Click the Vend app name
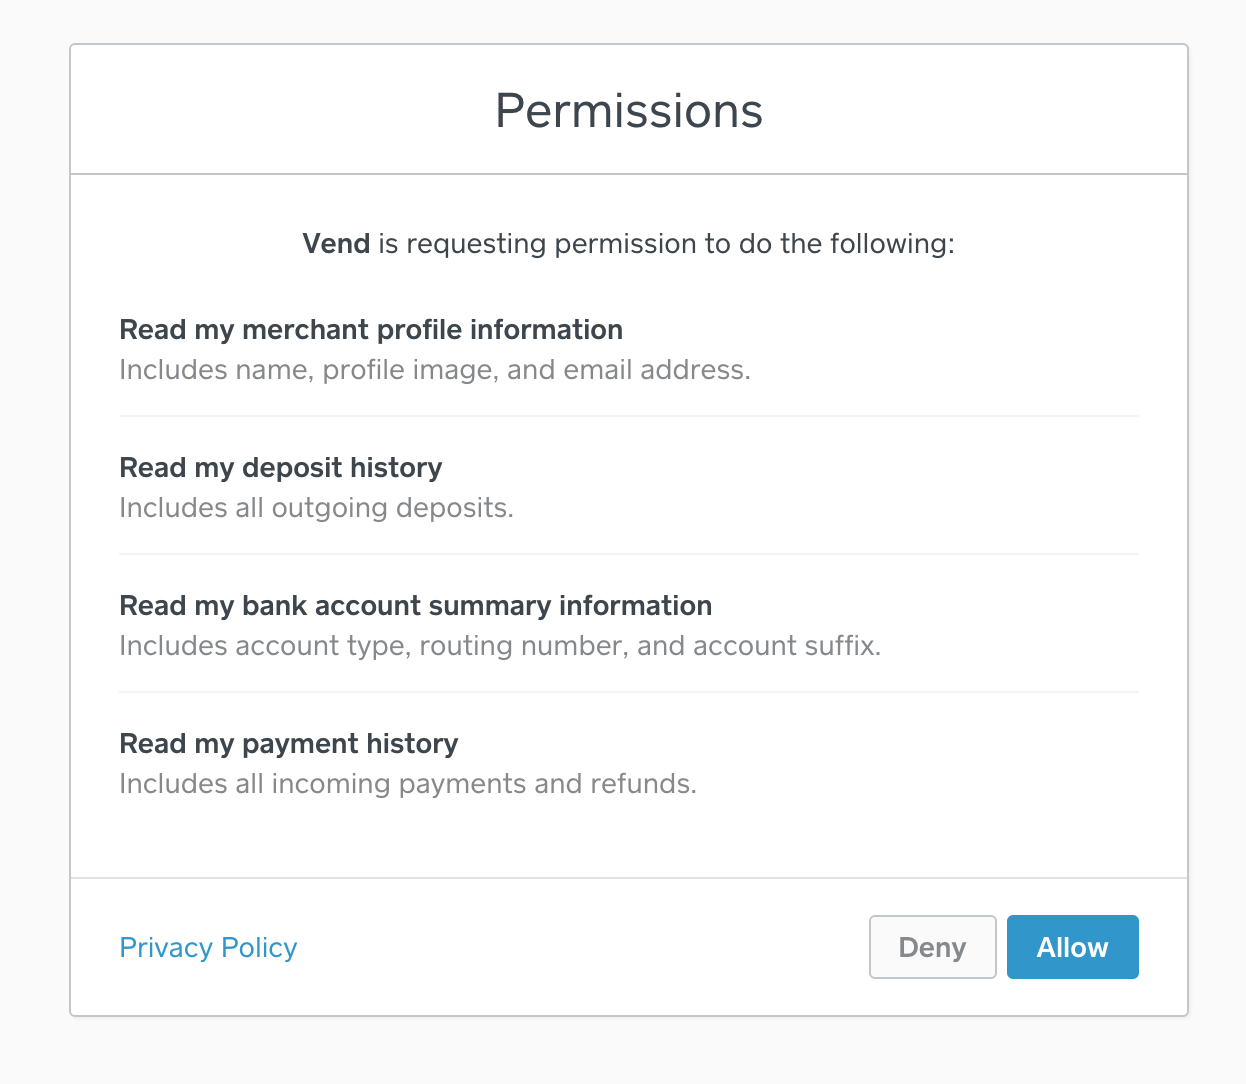The width and height of the screenshot is (1246, 1084). coord(336,244)
